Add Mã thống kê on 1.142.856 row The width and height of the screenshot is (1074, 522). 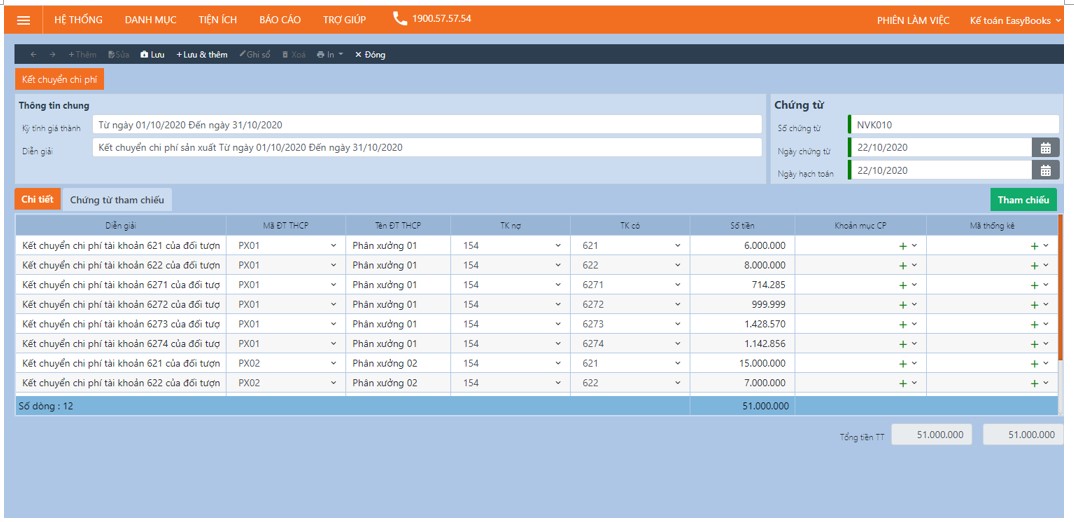click(x=1034, y=344)
